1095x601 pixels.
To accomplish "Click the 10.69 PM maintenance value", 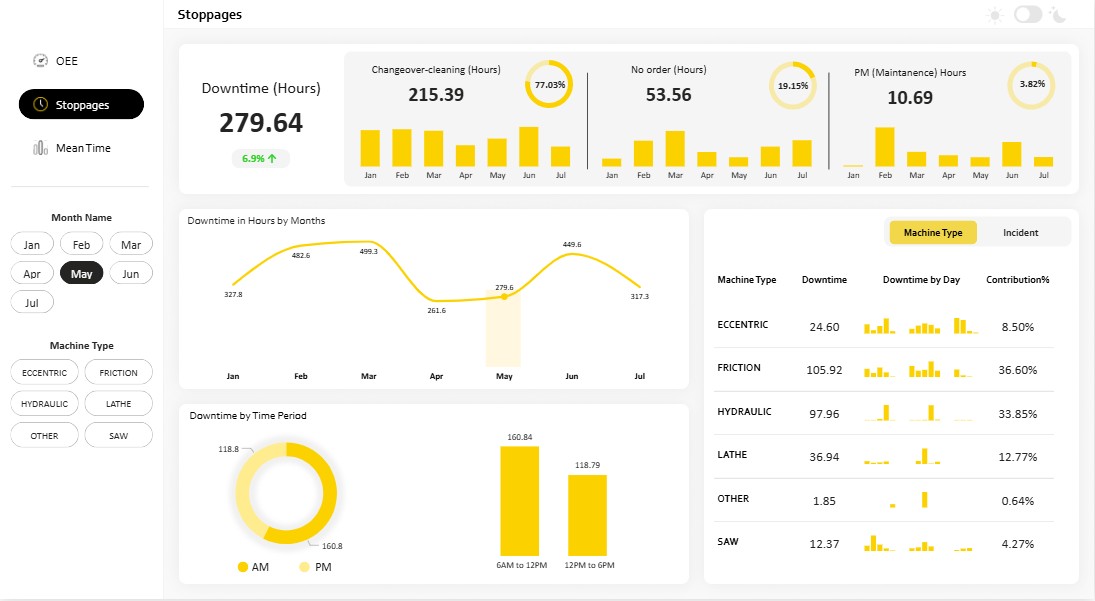I will click(910, 98).
